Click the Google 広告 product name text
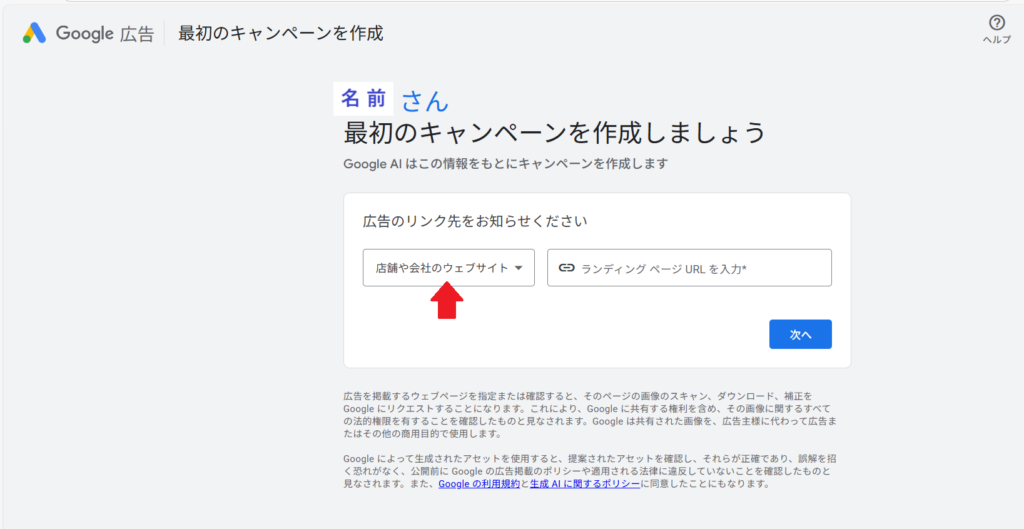Image resolution: width=1024 pixels, height=529 pixels. coord(104,33)
